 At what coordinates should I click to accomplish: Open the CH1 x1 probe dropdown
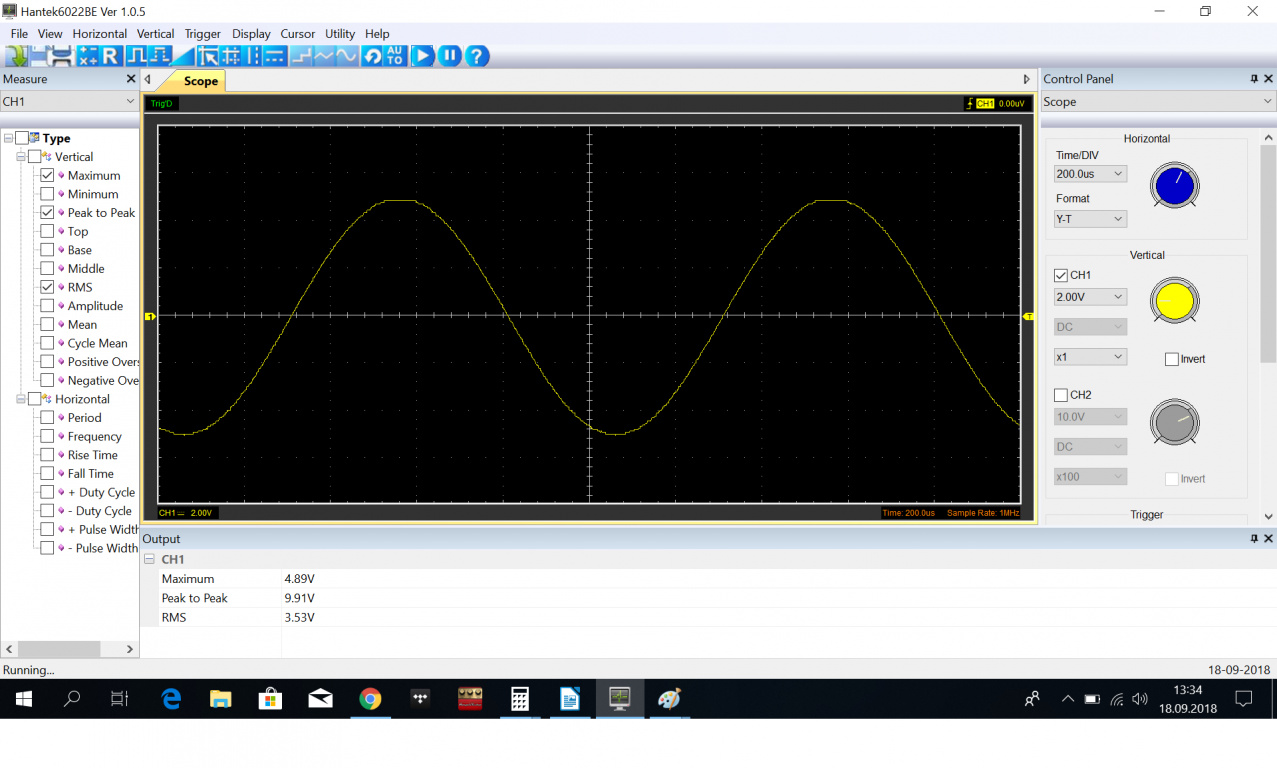point(1090,357)
